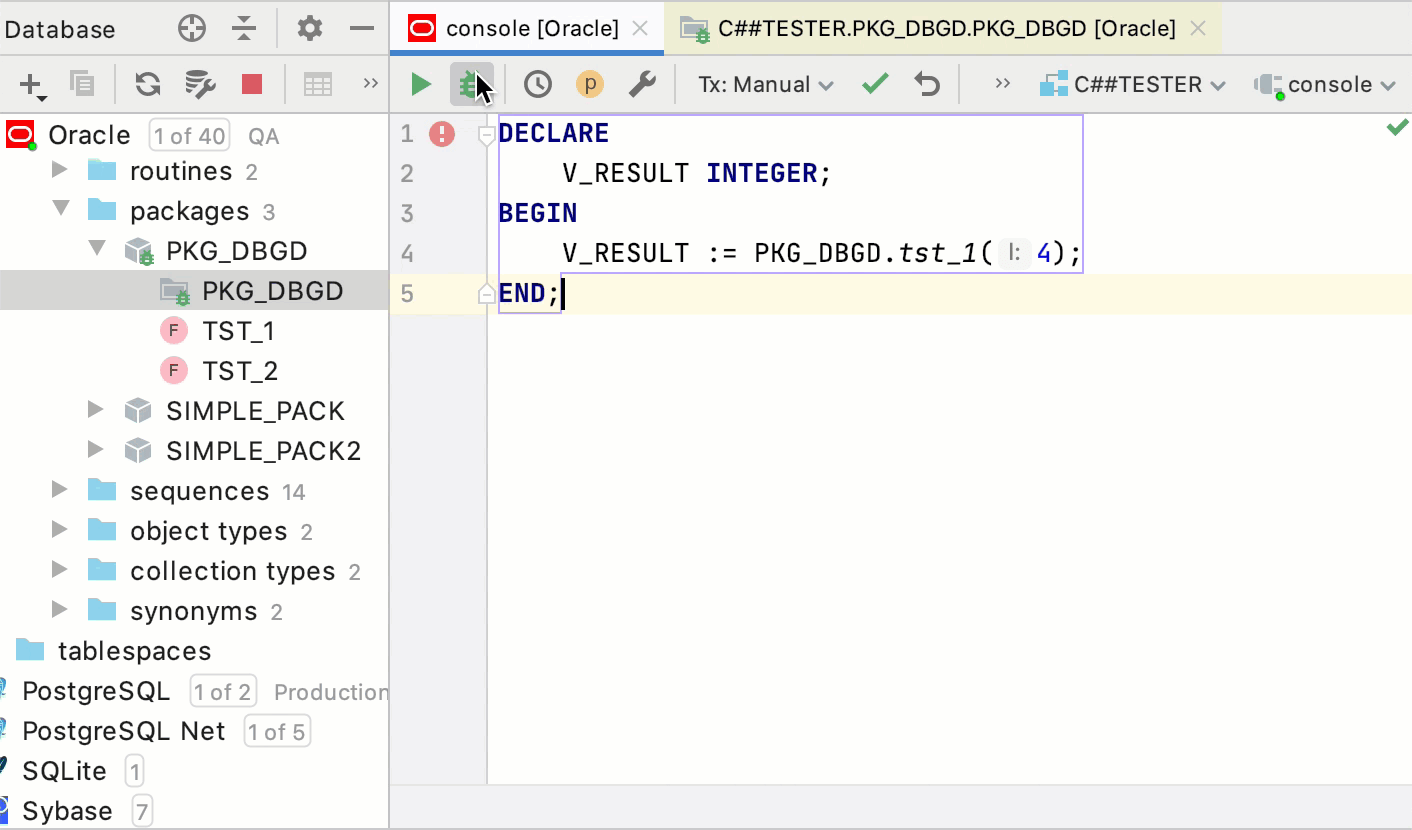Open the C##TESTER schema dropdown

point(1133,84)
